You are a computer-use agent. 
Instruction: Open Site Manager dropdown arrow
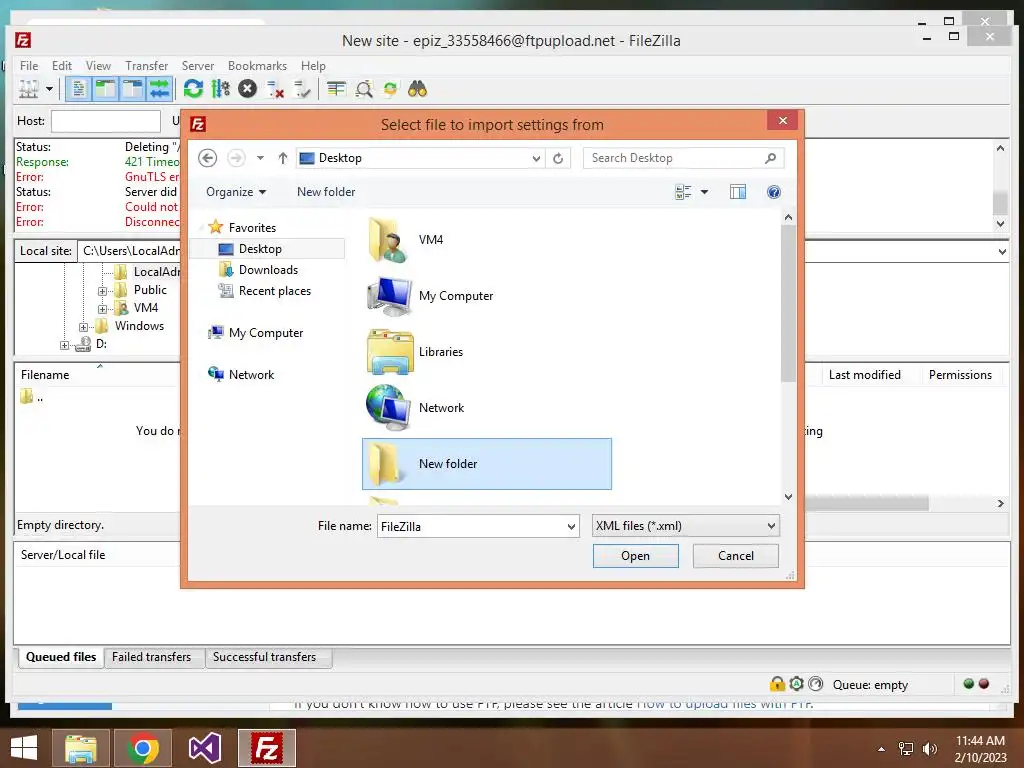click(49, 89)
